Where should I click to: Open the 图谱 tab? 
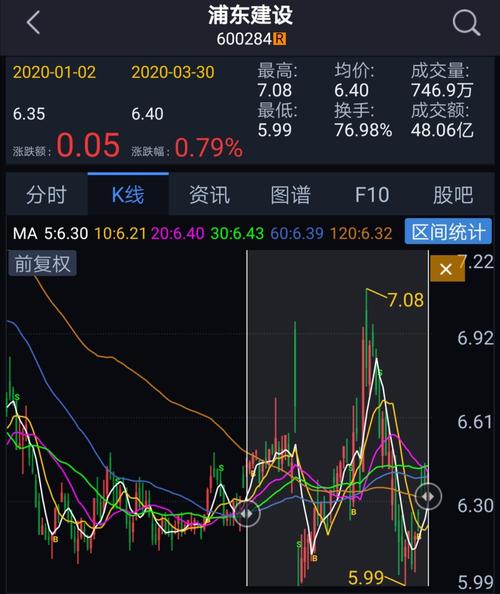coord(291,195)
